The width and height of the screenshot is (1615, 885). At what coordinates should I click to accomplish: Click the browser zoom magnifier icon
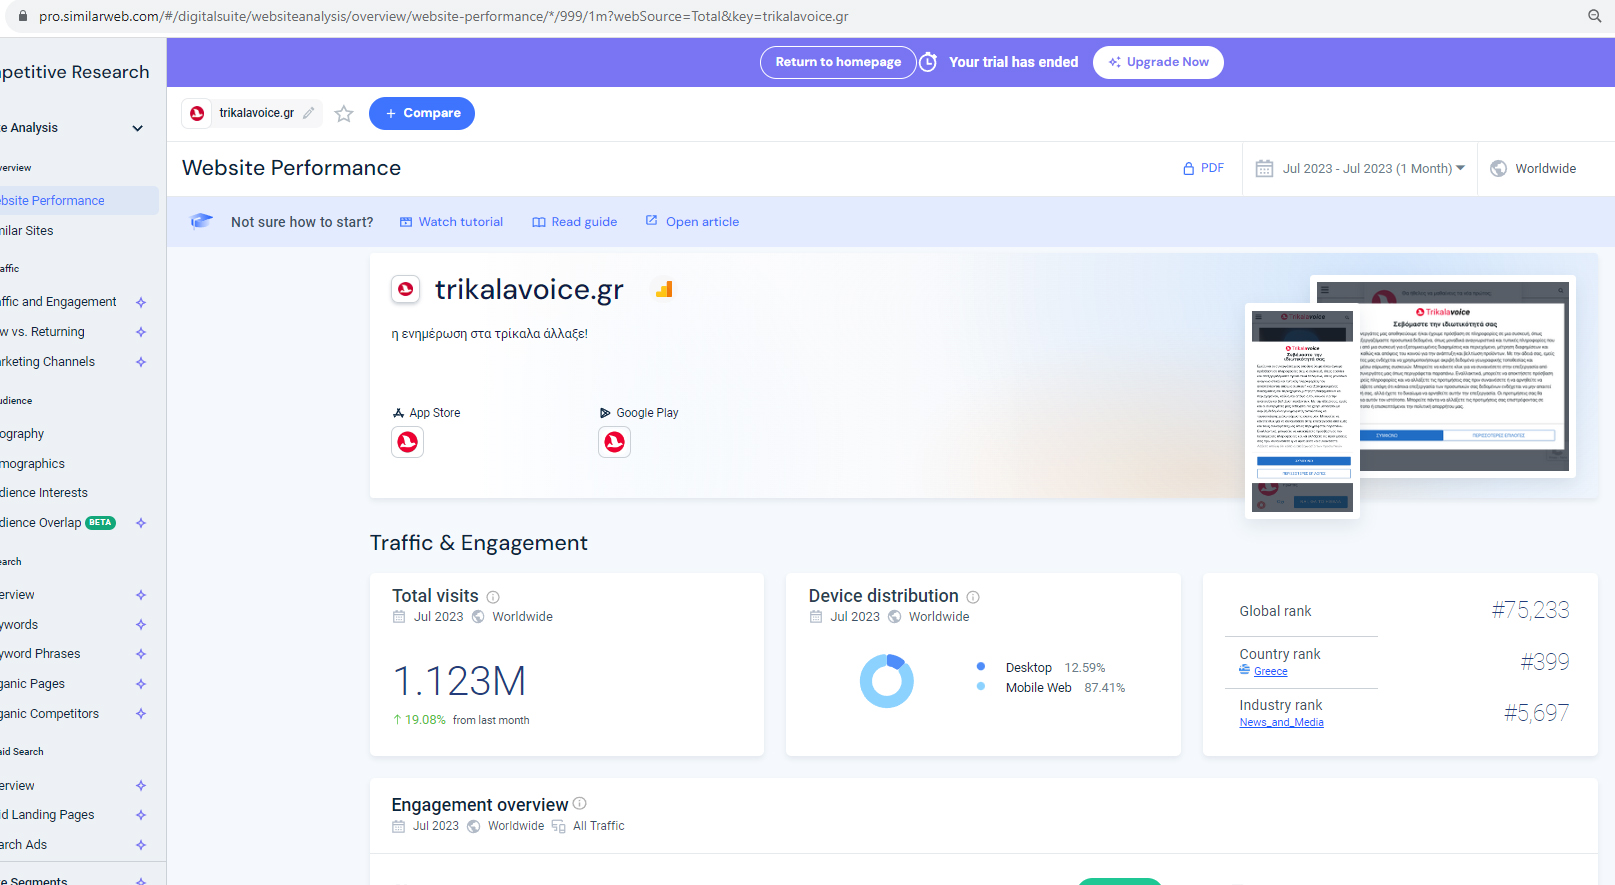1595,16
